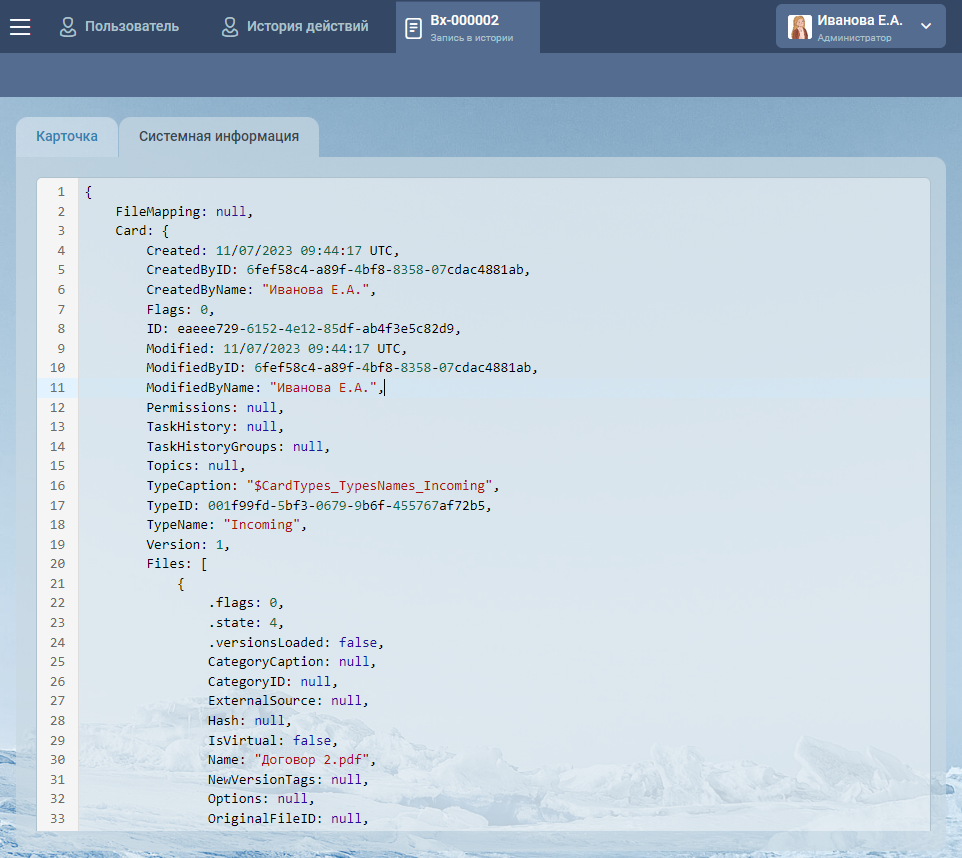Expand the user menu chevron
Image resolution: width=962 pixels, height=858 pixels.
pyautogui.click(x=926, y=27)
